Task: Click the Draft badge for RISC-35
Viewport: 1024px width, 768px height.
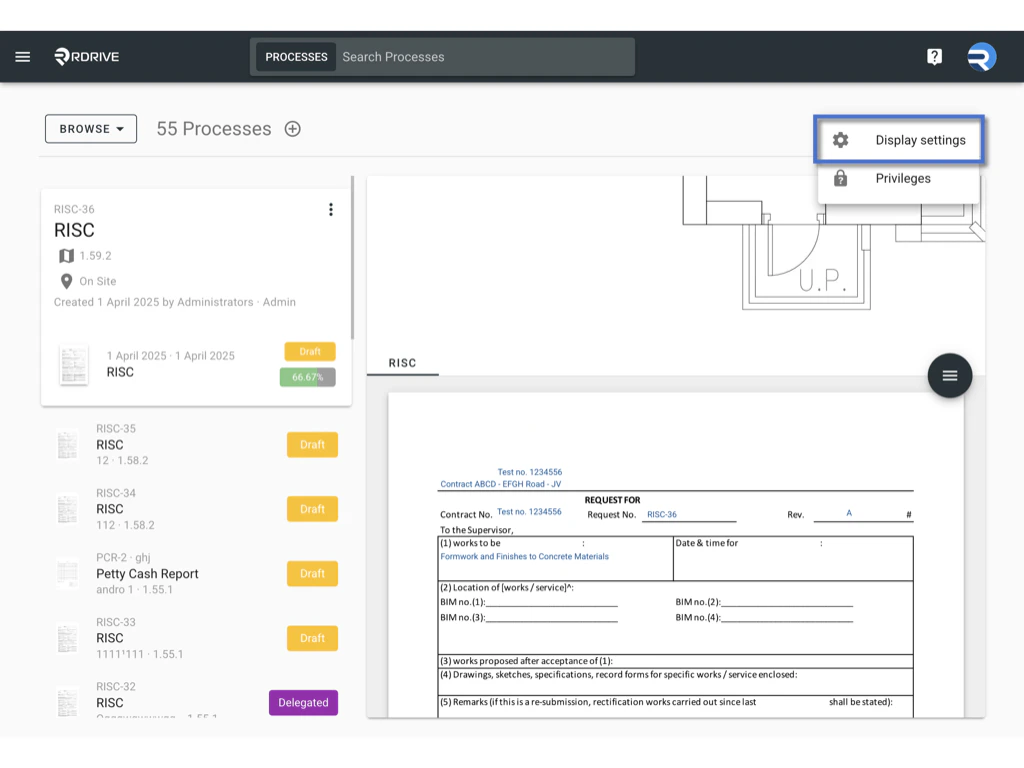Action: click(312, 445)
